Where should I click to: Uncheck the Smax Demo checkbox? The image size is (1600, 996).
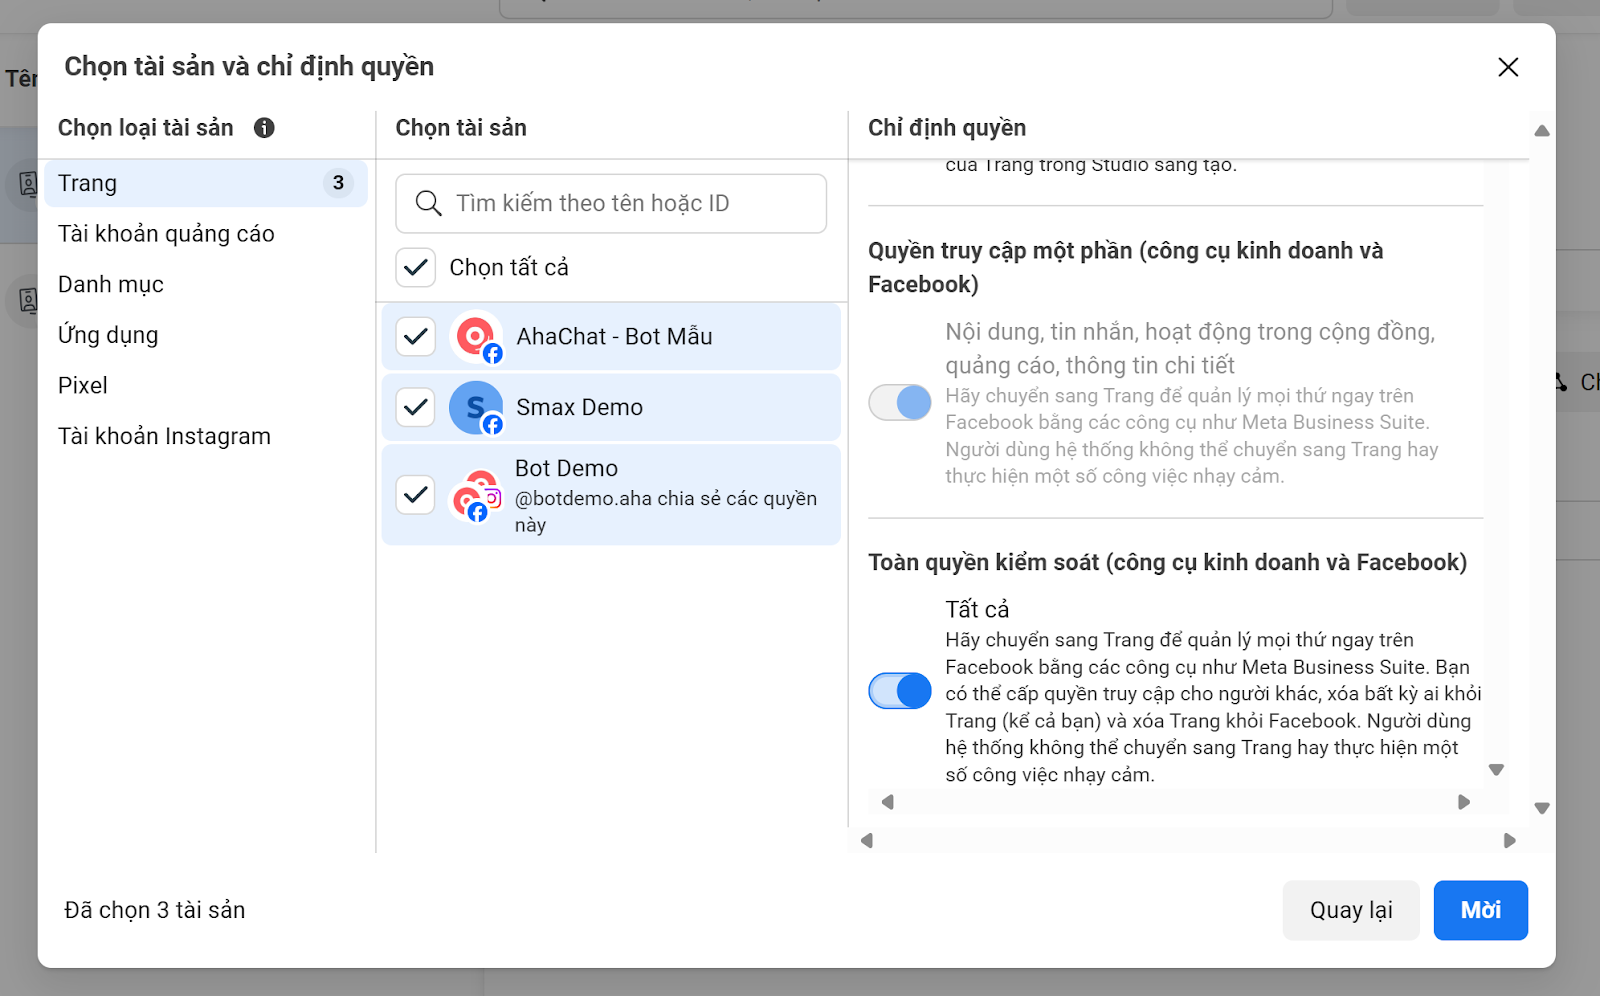point(416,407)
